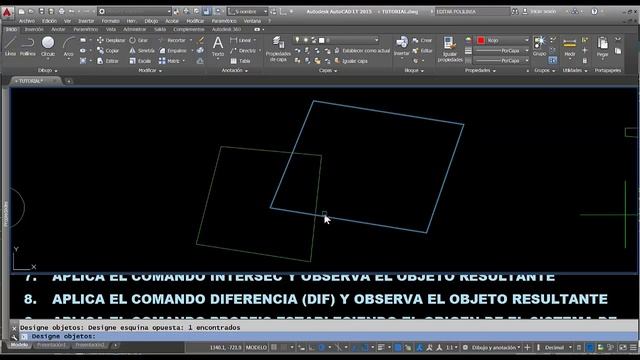
Task: Use the Simetría (mirror) command
Action: coord(142,51)
